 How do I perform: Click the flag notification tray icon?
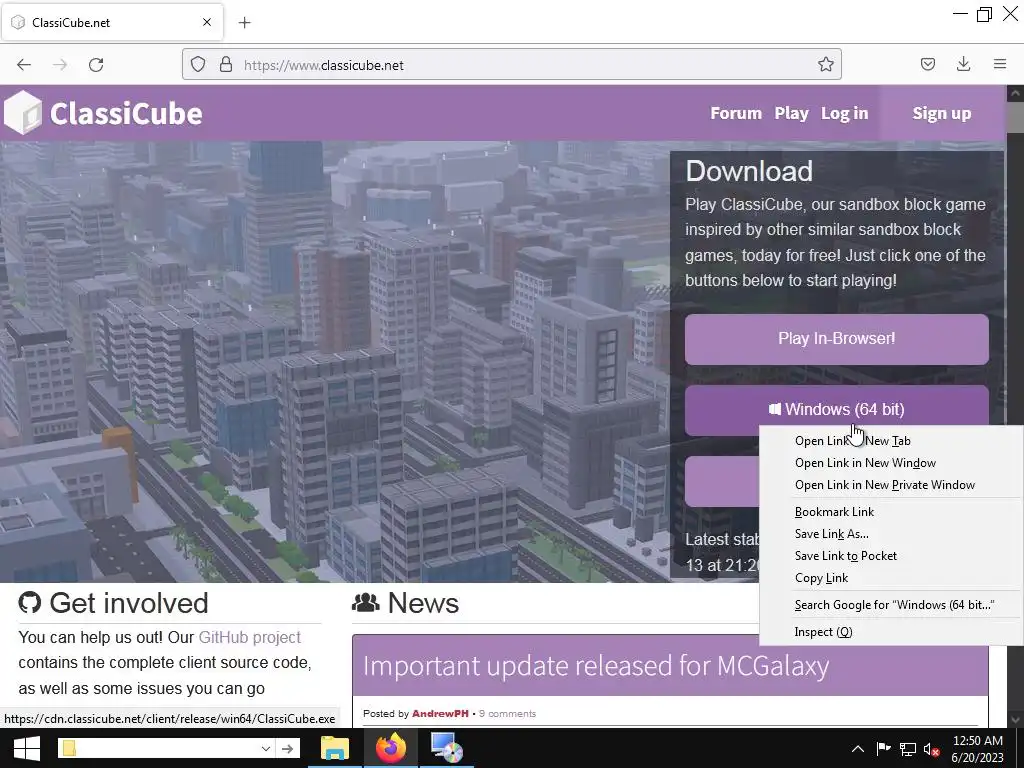click(x=883, y=749)
